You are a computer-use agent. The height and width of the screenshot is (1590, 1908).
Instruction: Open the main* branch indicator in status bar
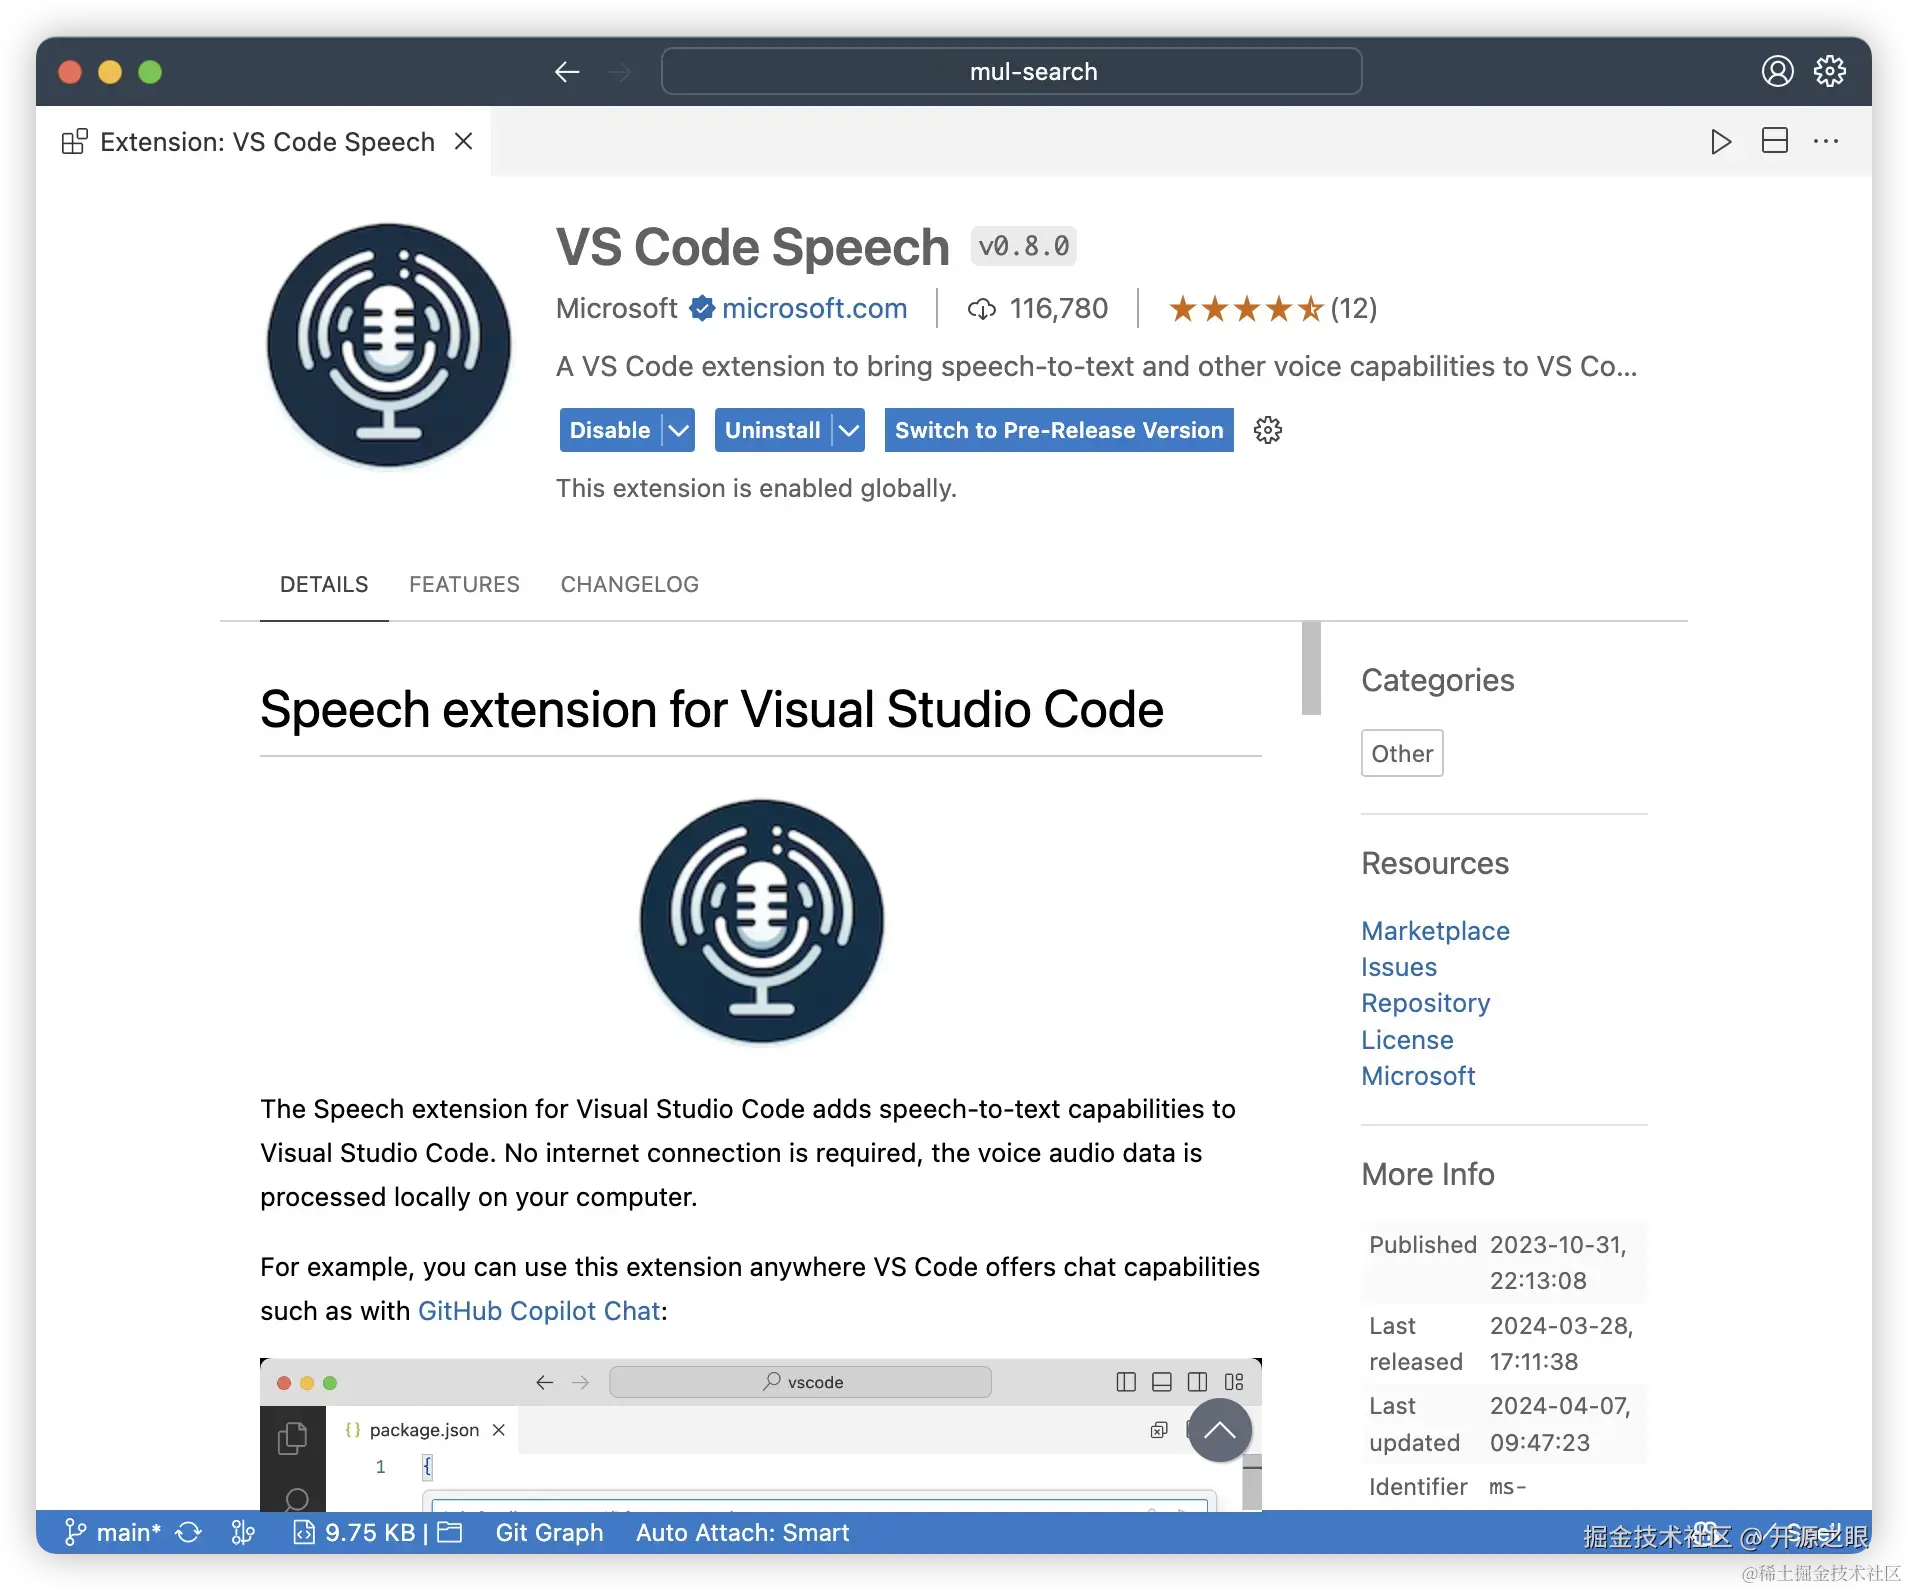pyautogui.click(x=113, y=1532)
